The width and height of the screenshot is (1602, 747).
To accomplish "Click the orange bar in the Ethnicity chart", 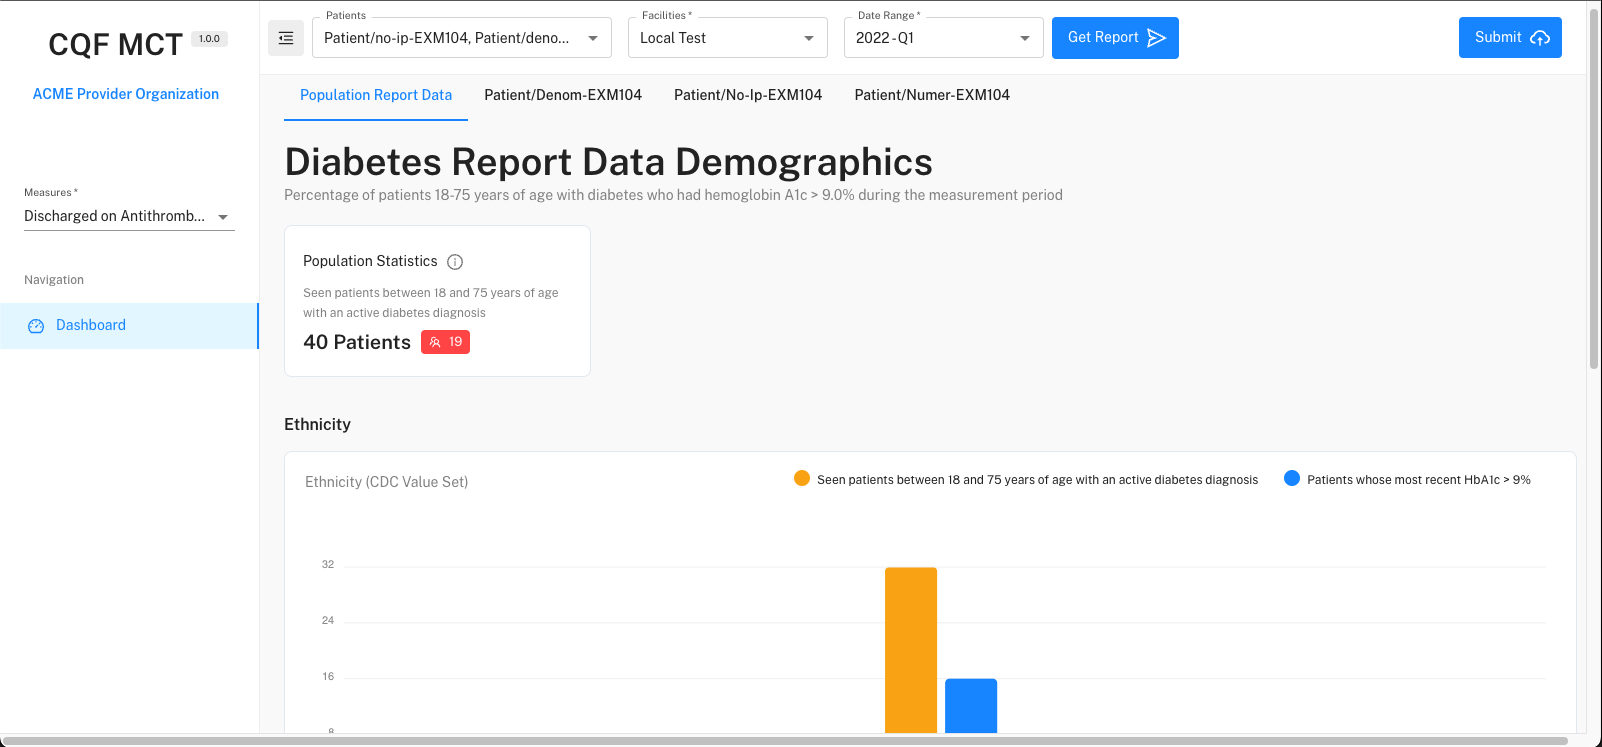I will (910, 650).
